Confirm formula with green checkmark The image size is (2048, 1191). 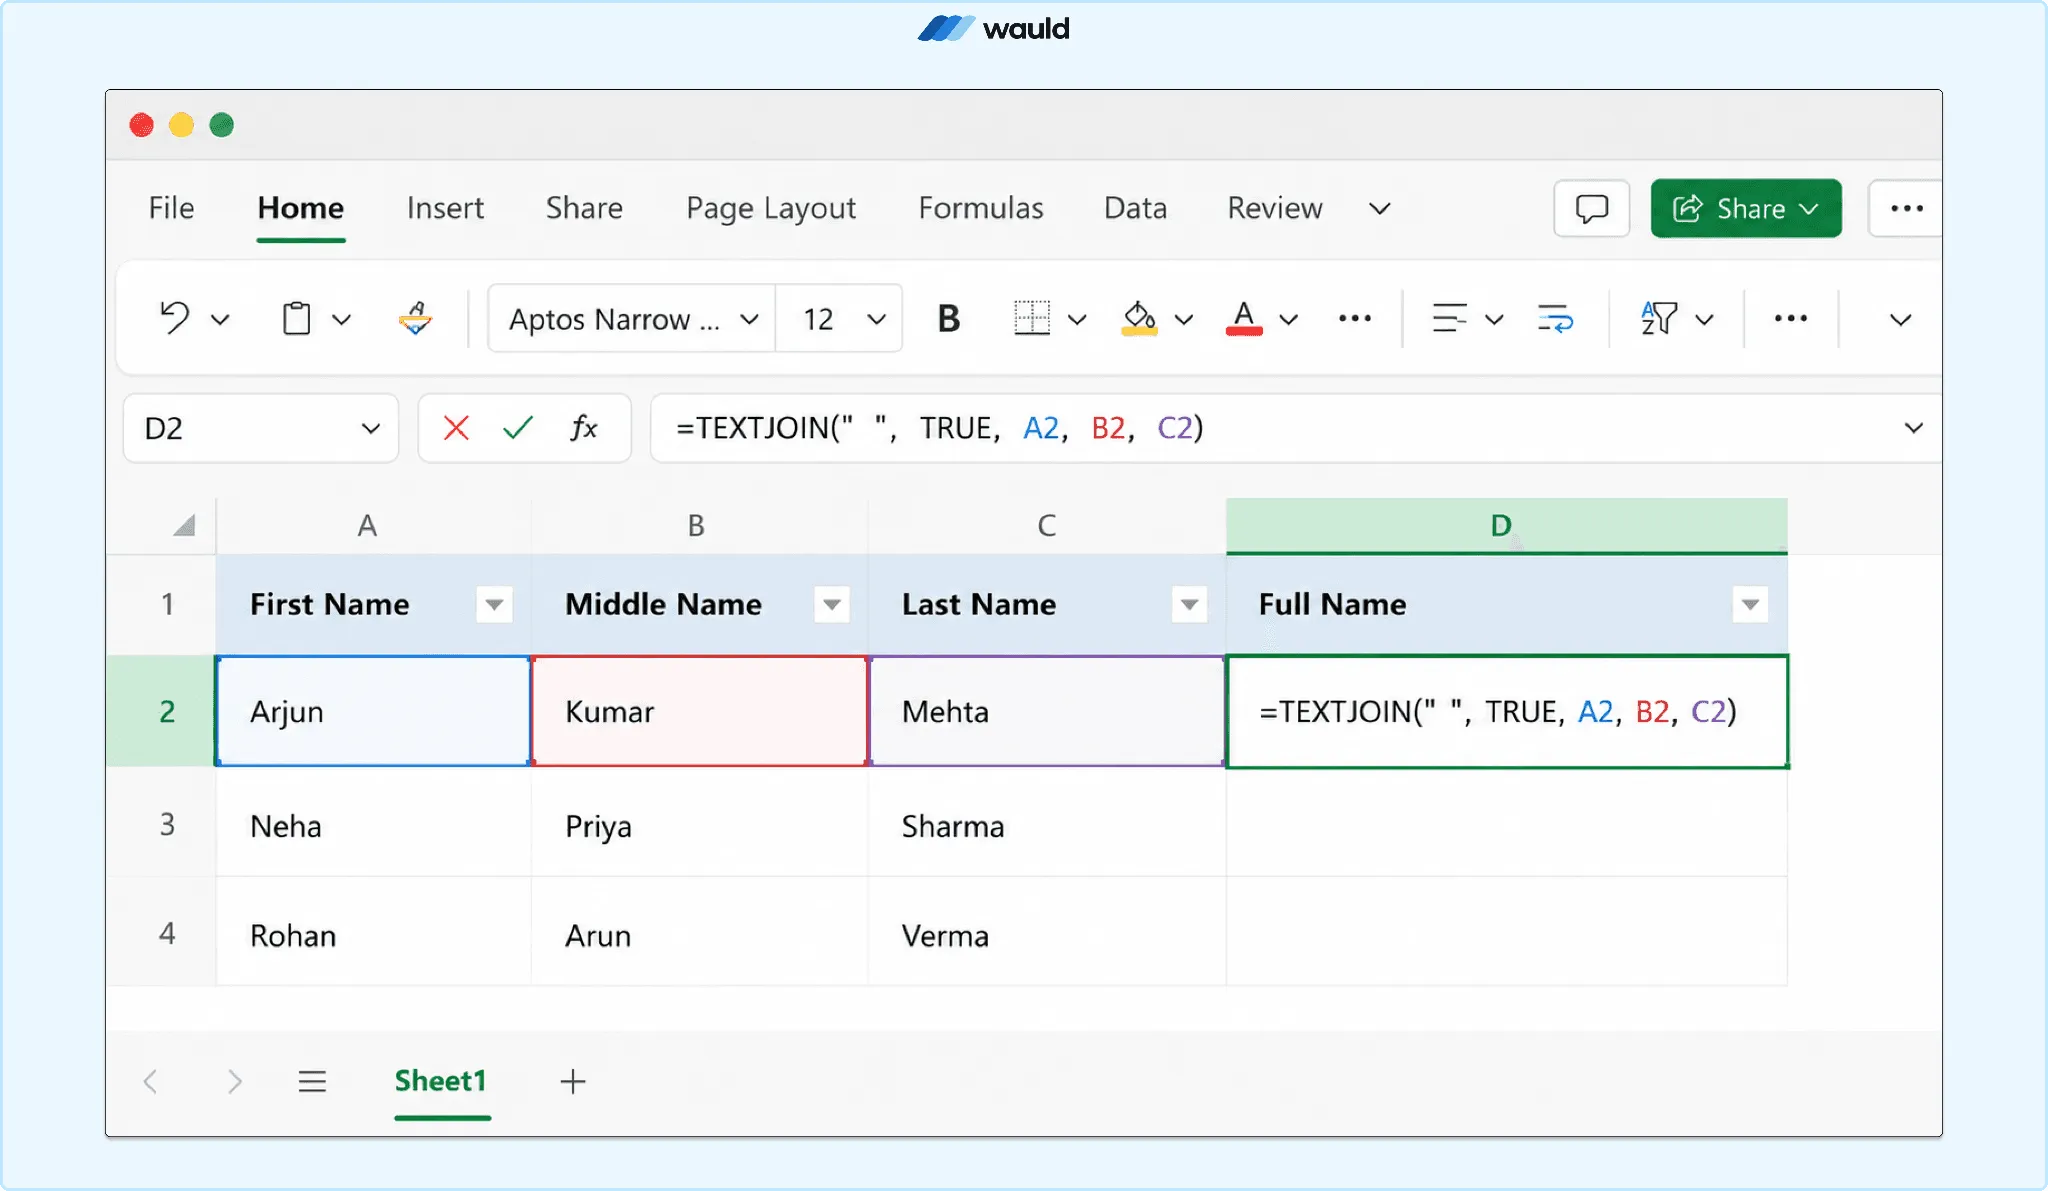518,428
